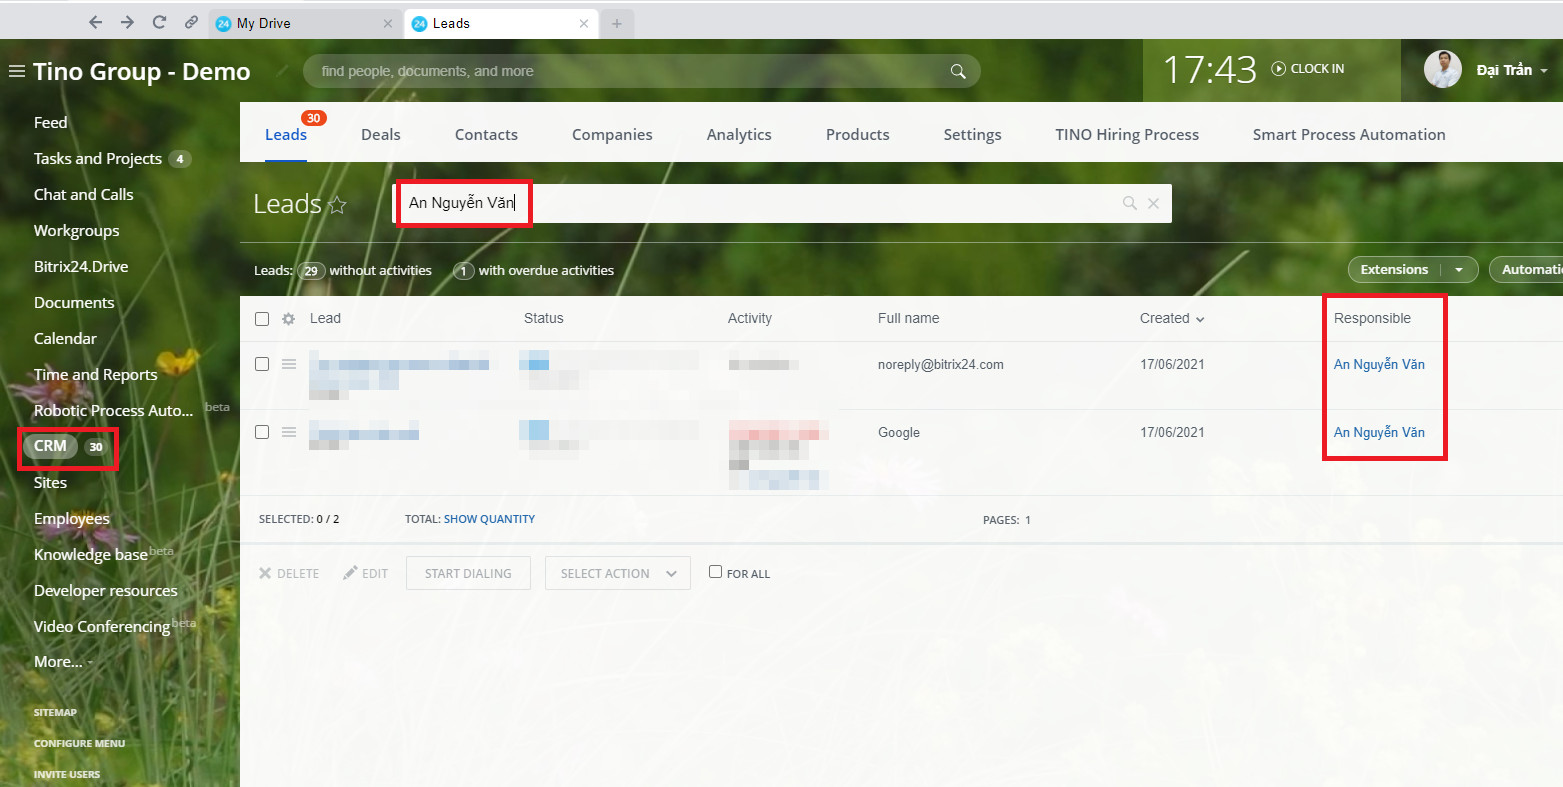Screen dimensions: 1563x787
Task: Close the Leads browser tab
Action: click(x=584, y=24)
